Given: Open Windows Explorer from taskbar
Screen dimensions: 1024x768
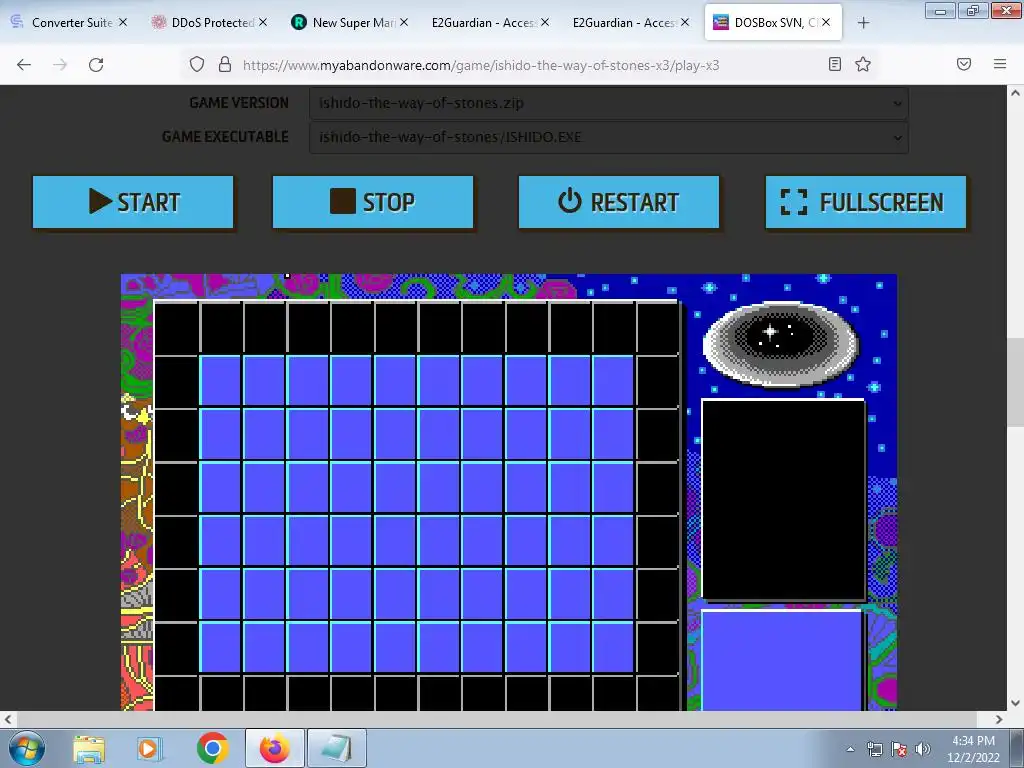Looking at the screenshot, I should coord(89,748).
